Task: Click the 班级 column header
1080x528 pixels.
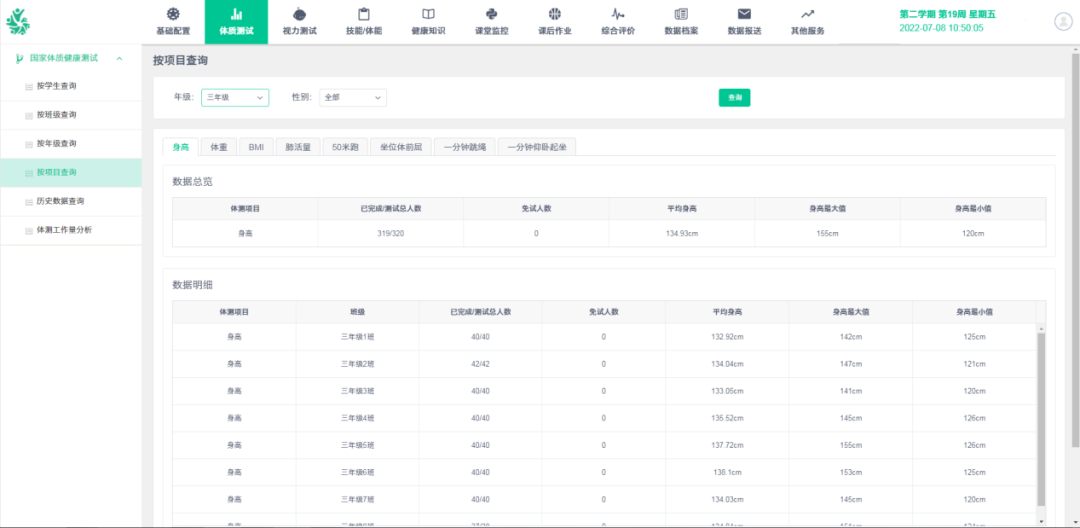Action: click(x=357, y=312)
